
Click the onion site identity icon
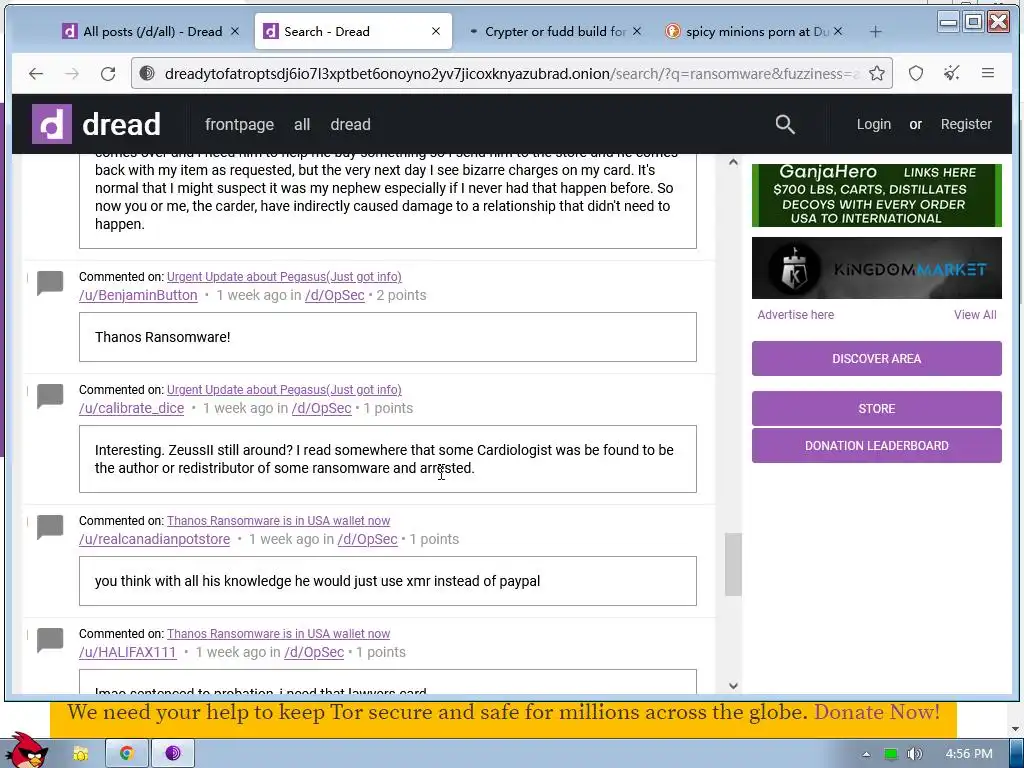[x=148, y=74]
